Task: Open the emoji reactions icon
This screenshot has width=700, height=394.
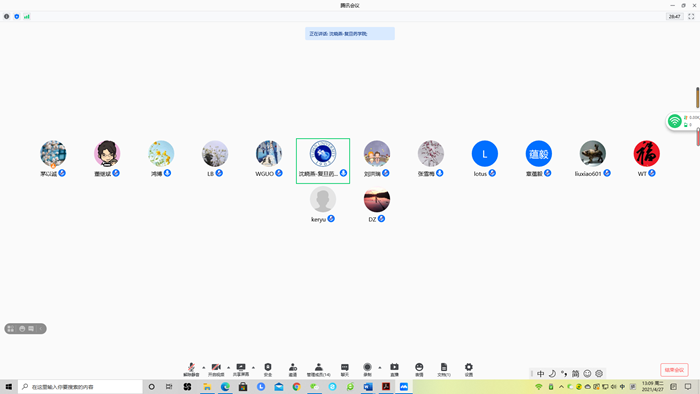Action: click(x=419, y=369)
